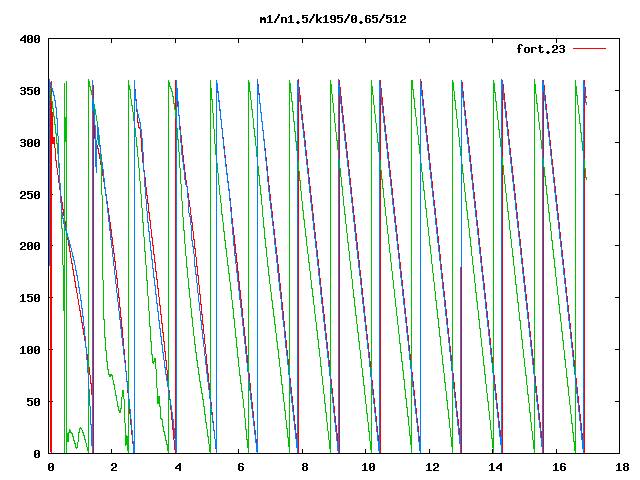
Task: Click x-axis label 16
Action: (x=559, y=467)
